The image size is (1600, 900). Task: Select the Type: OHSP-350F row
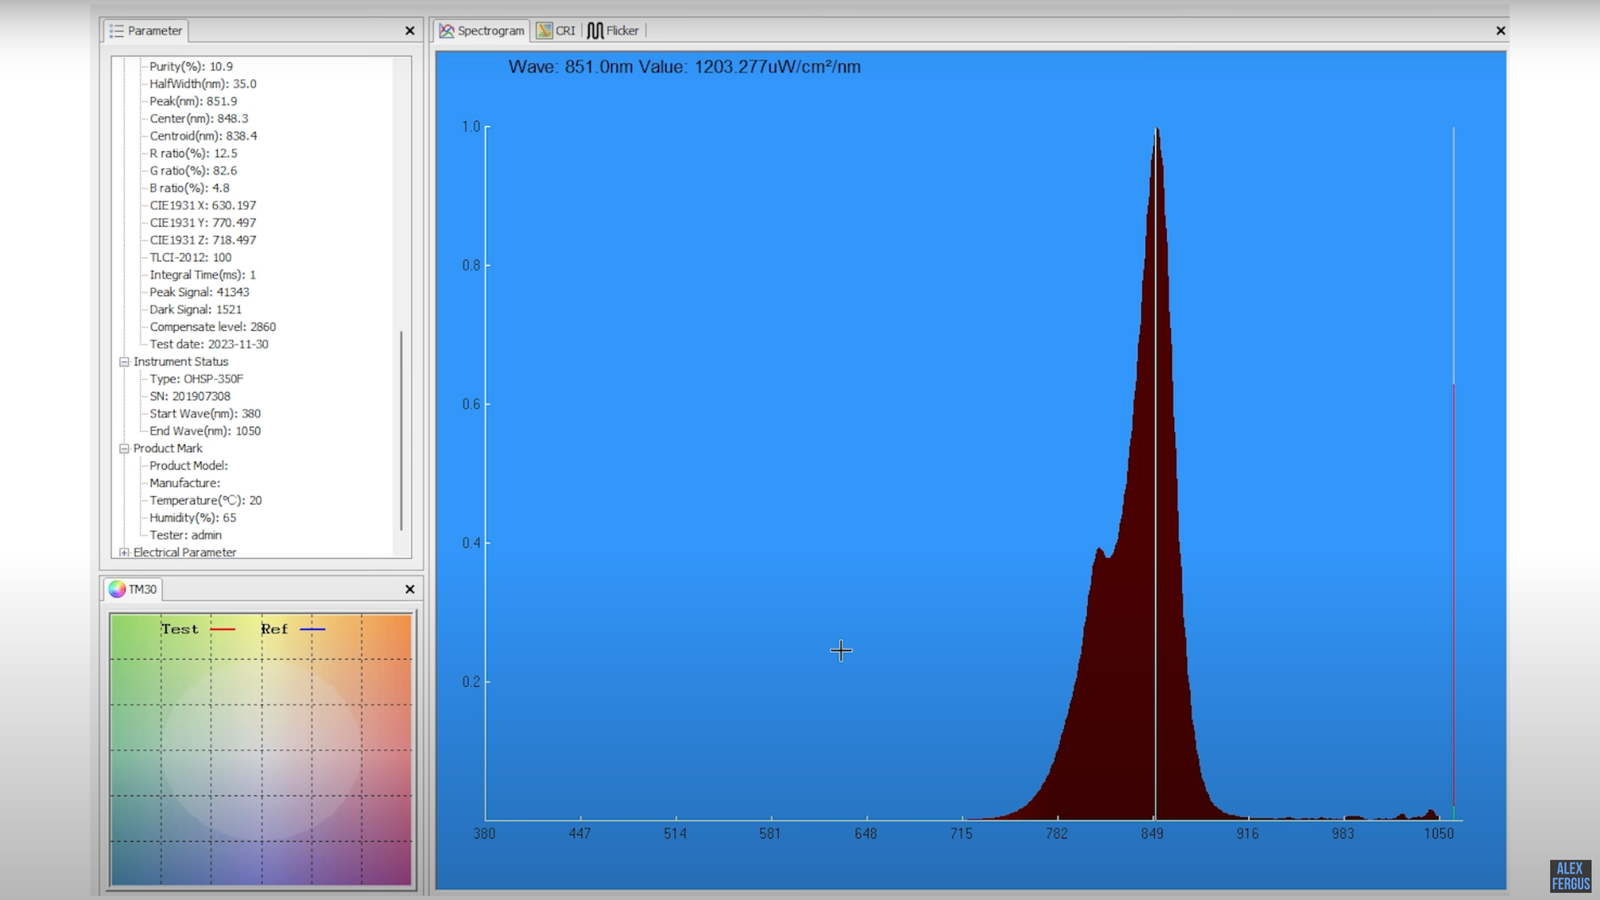[x=196, y=379]
